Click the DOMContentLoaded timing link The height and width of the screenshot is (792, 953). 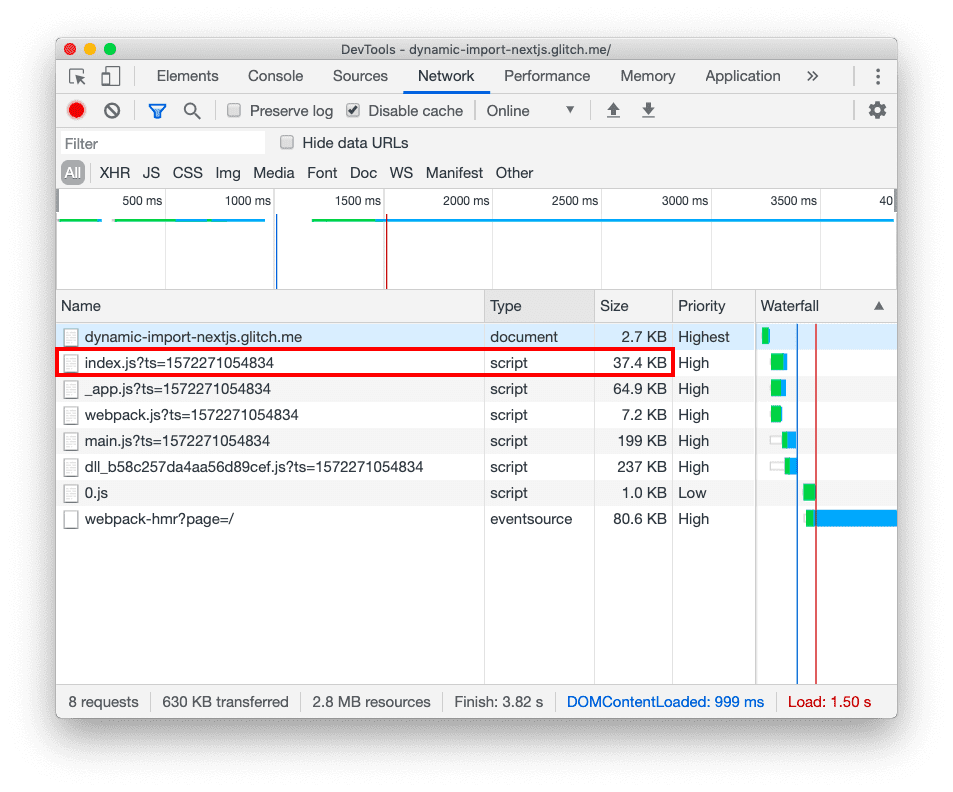coord(665,701)
